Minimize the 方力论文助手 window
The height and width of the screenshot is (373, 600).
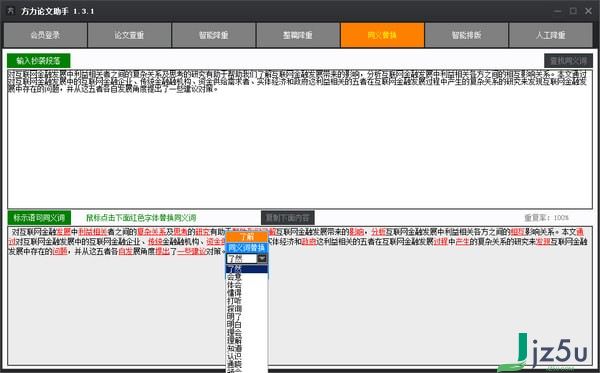click(558, 11)
